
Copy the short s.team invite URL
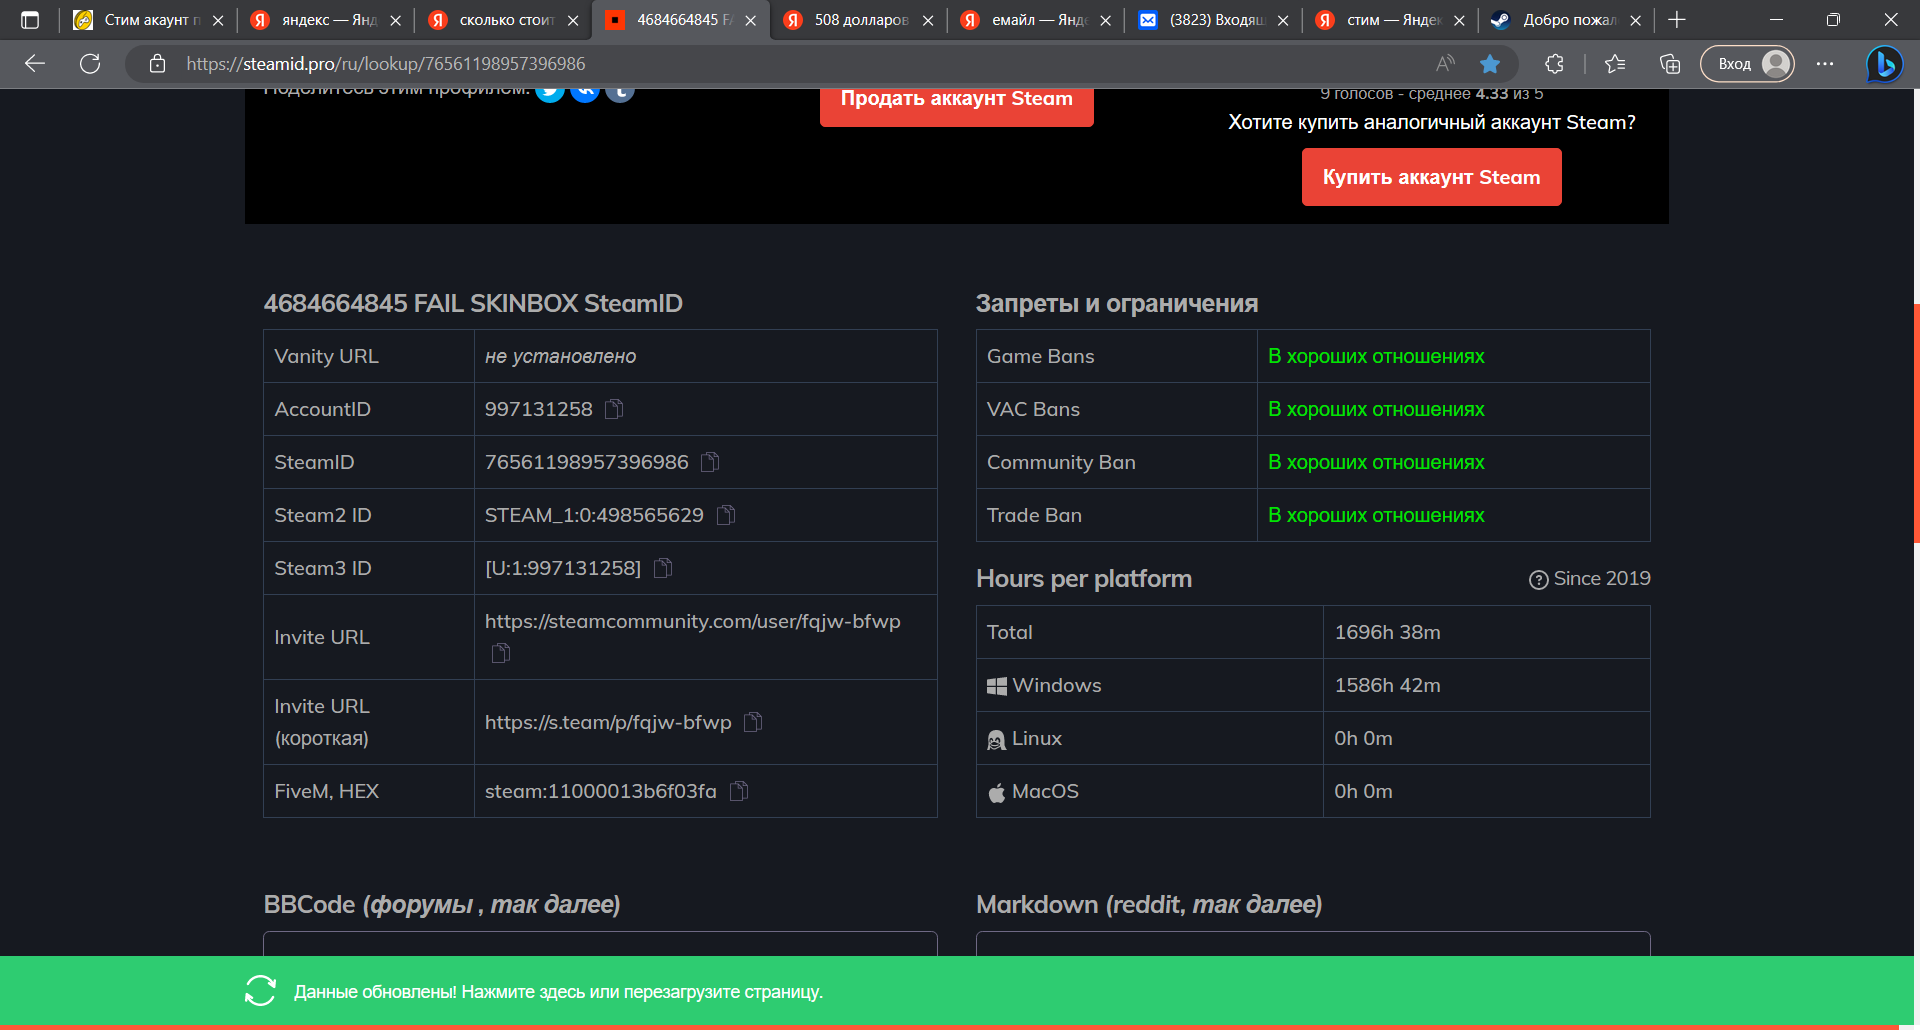click(753, 722)
